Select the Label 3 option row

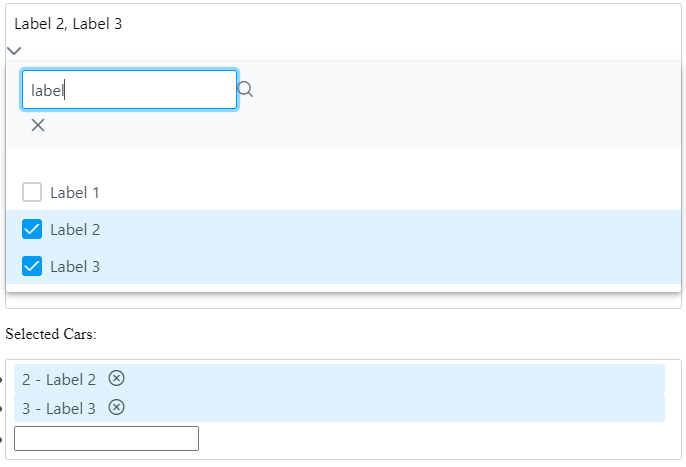(x=343, y=266)
